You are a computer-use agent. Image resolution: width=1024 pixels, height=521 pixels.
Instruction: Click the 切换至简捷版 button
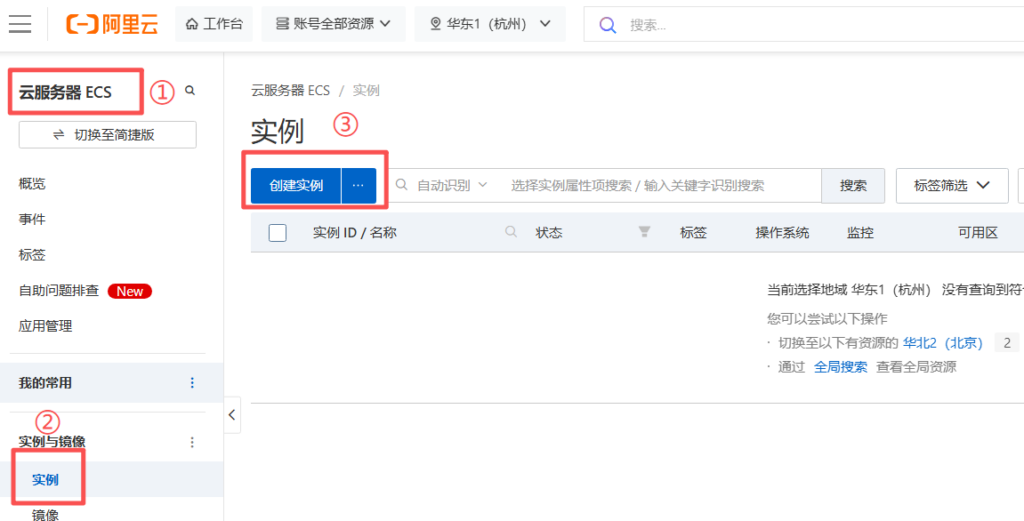(107, 135)
